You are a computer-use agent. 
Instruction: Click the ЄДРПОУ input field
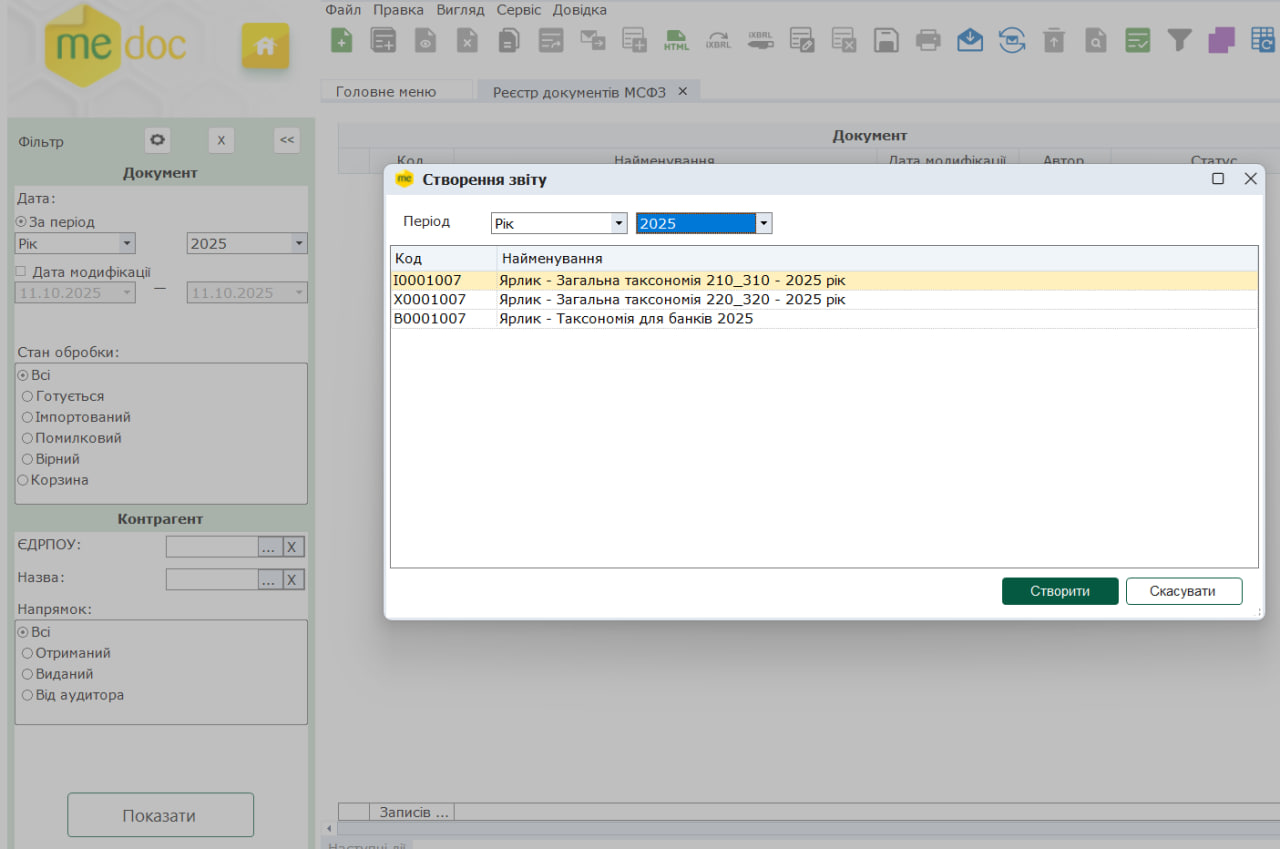coord(211,547)
